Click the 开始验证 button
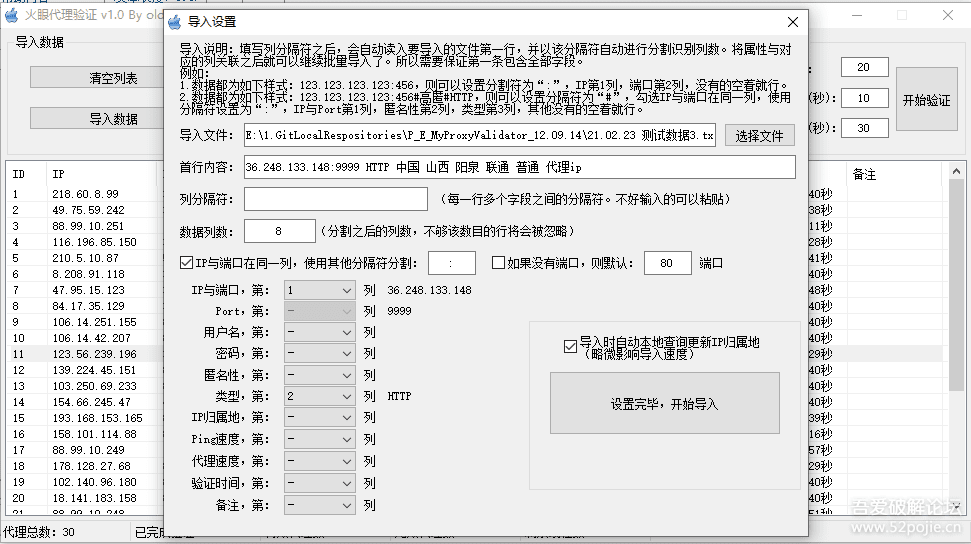Image resolution: width=971 pixels, height=544 pixels. [926, 100]
